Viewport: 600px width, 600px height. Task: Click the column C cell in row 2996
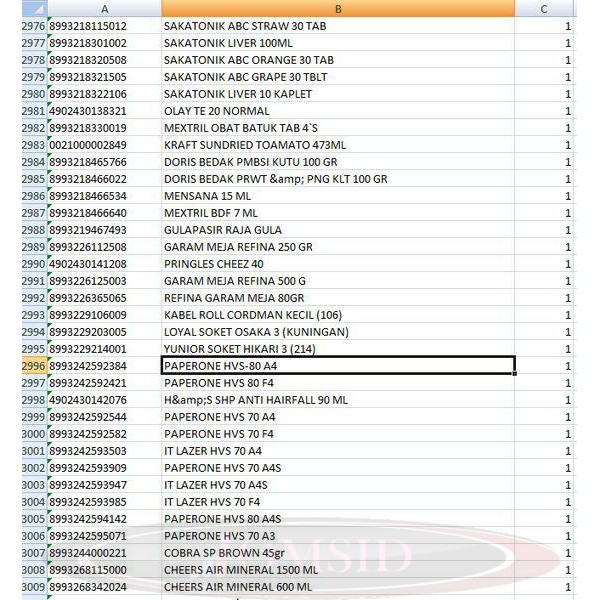coord(543,366)
